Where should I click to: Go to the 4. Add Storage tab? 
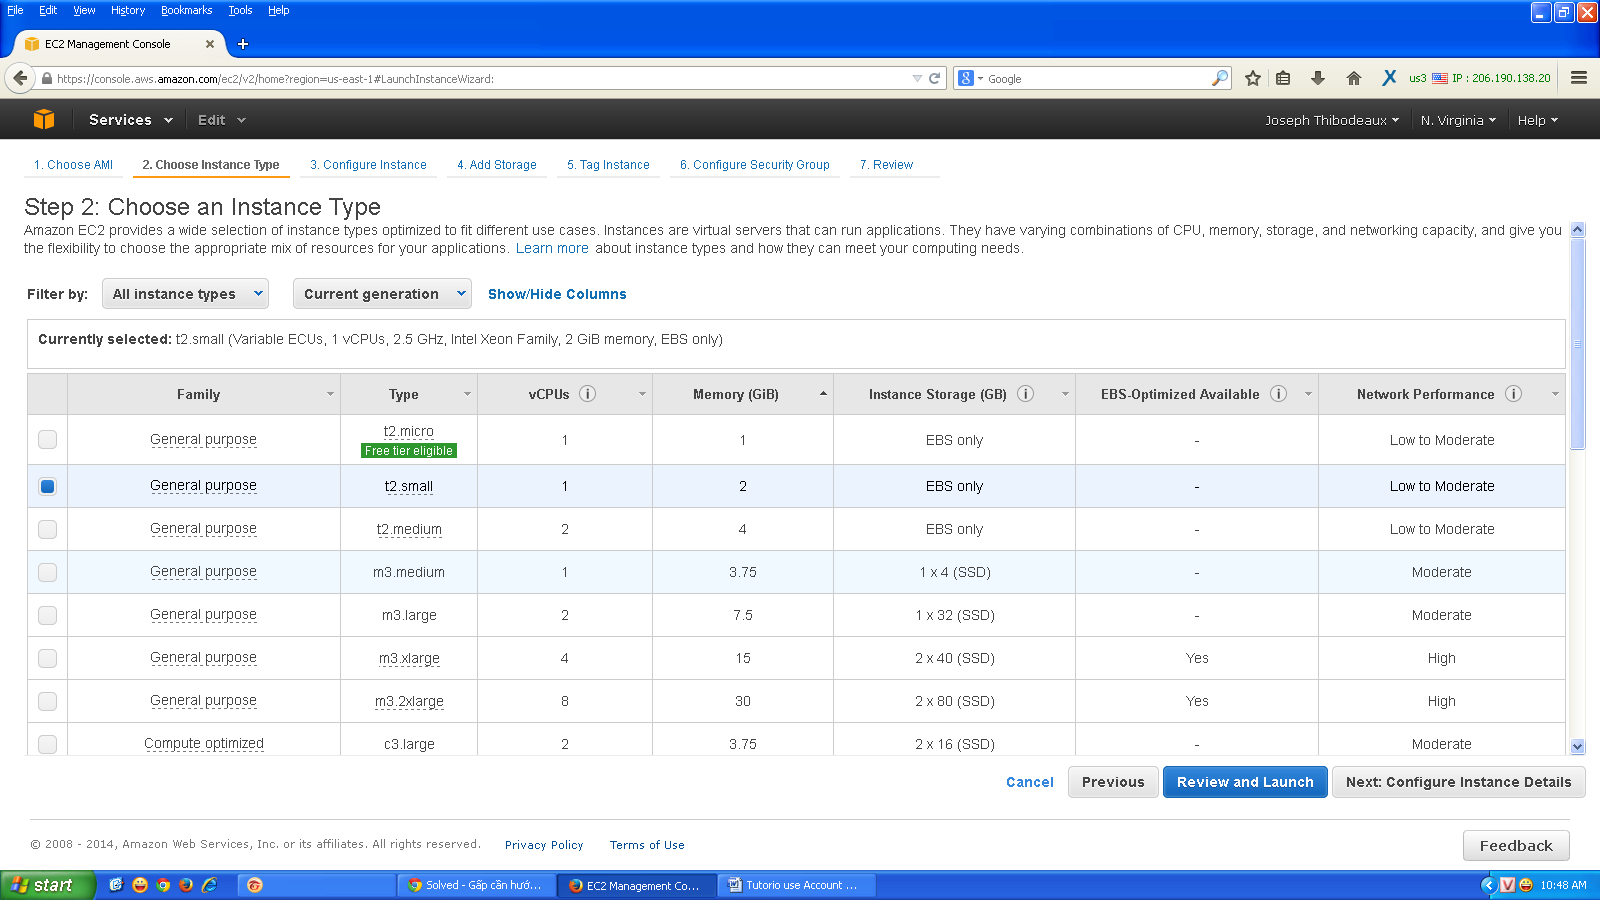click(x=497, y=165)
